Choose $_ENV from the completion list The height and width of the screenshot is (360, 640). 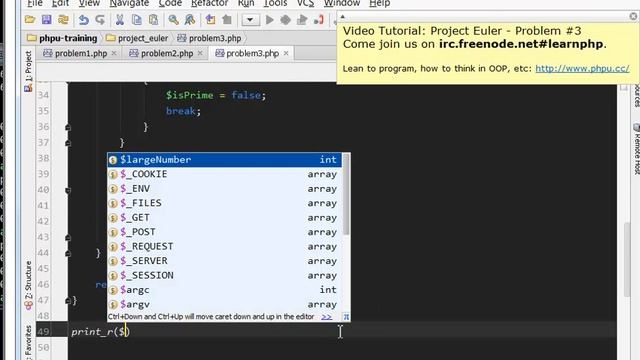pyautogui.click(x=224, y=189)
